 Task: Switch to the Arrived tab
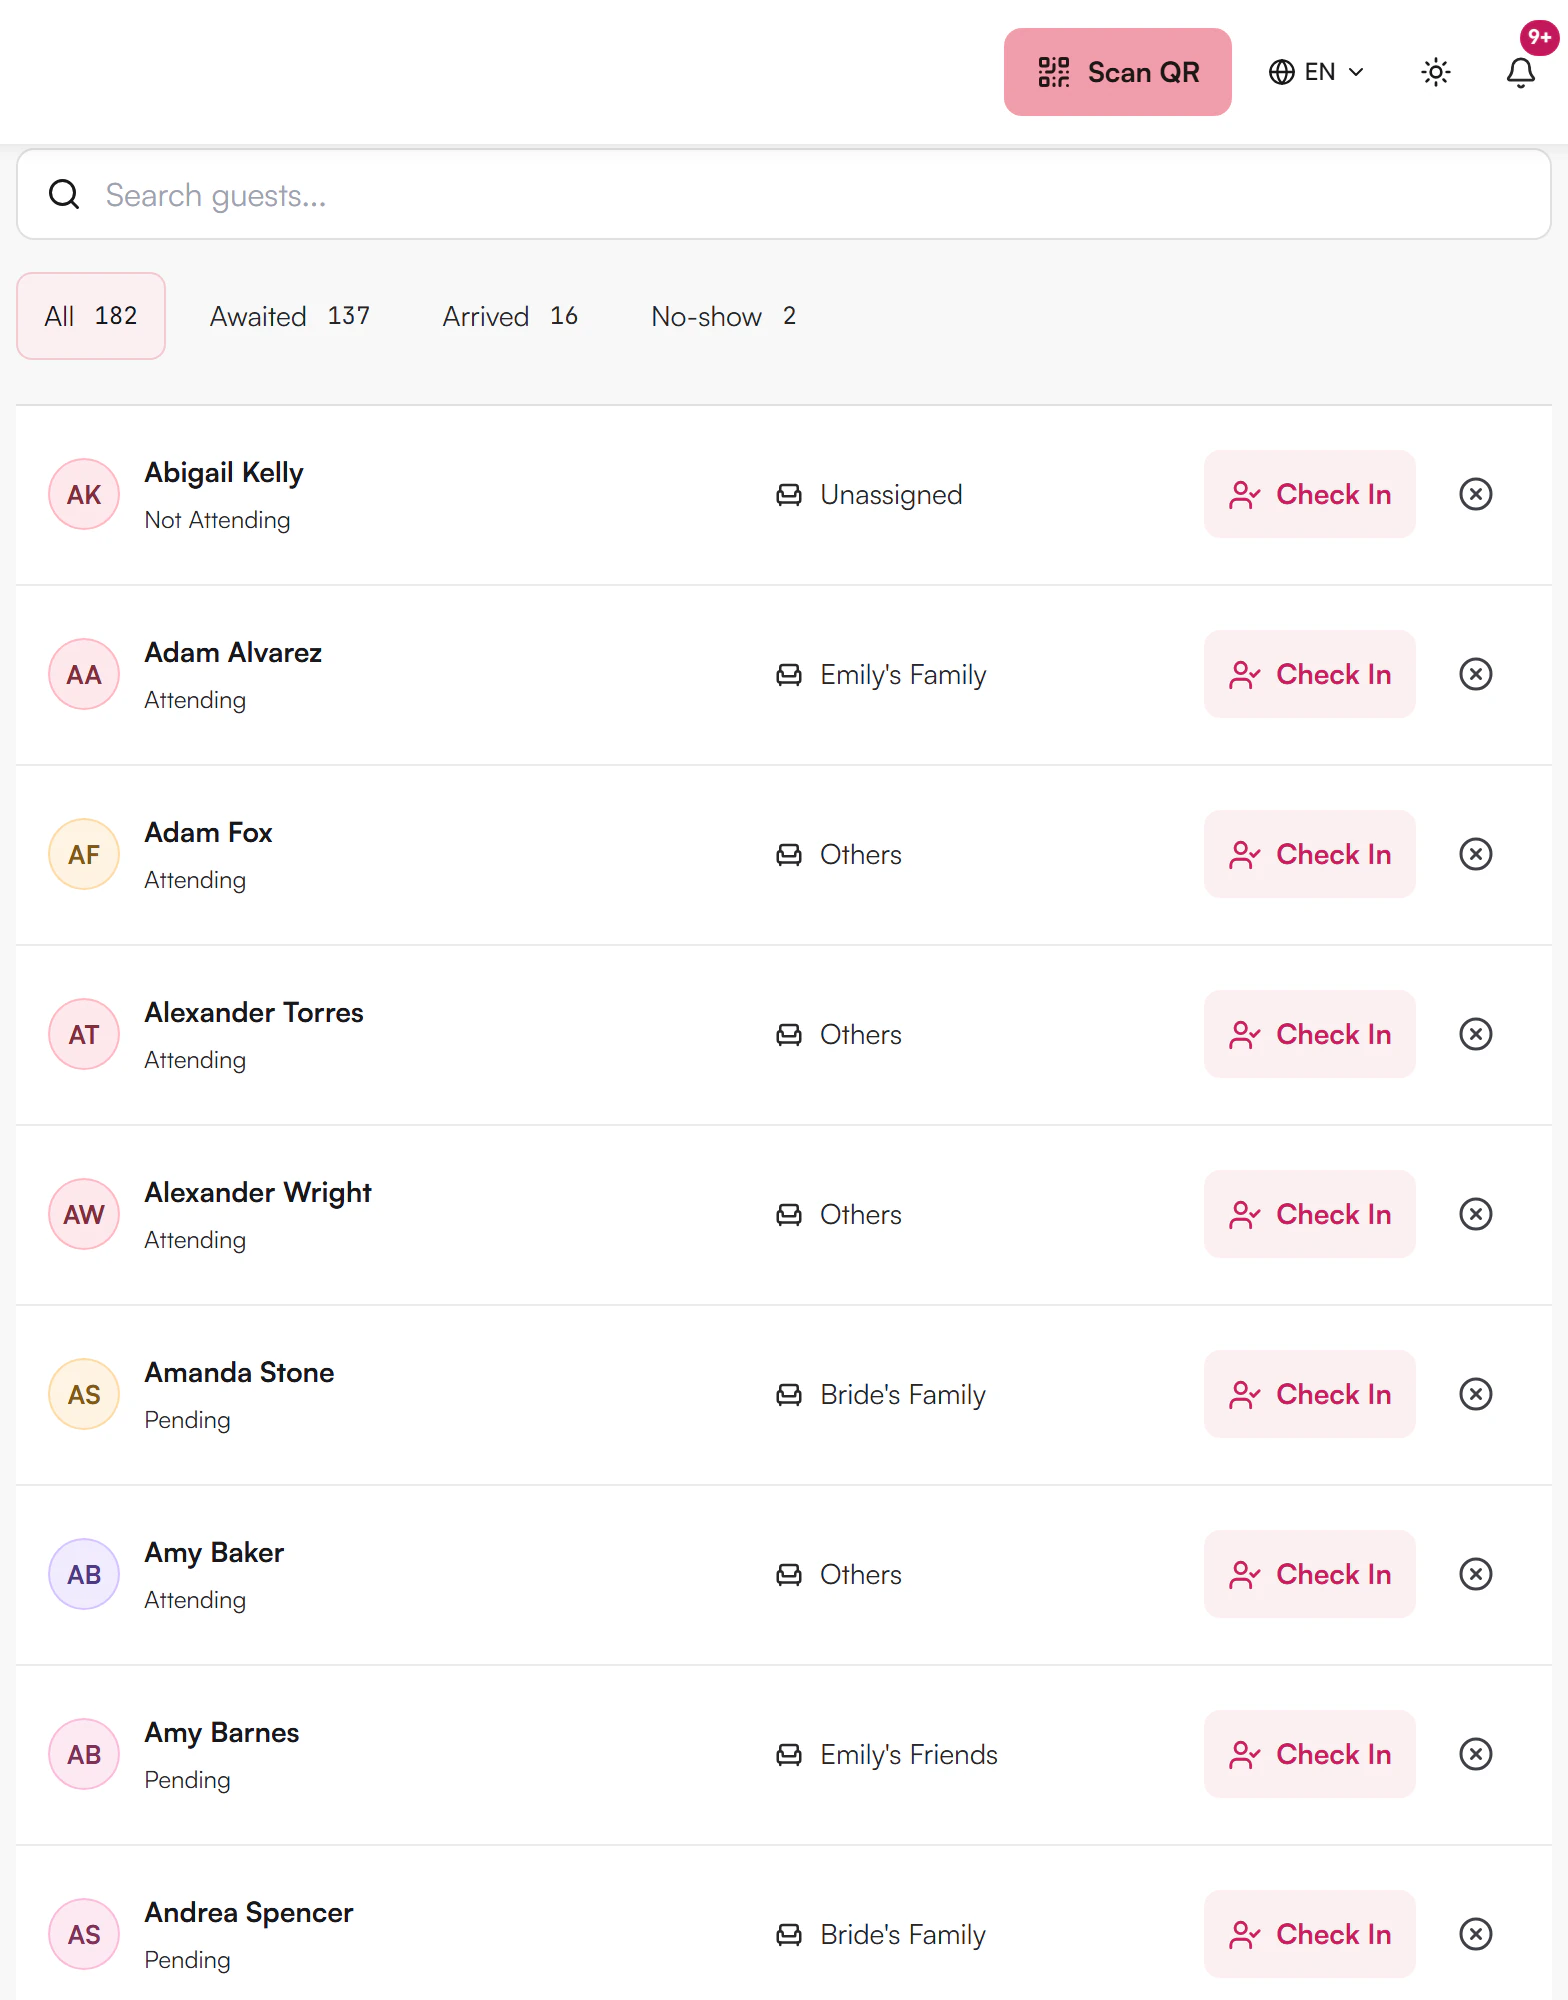click(510, 316)
